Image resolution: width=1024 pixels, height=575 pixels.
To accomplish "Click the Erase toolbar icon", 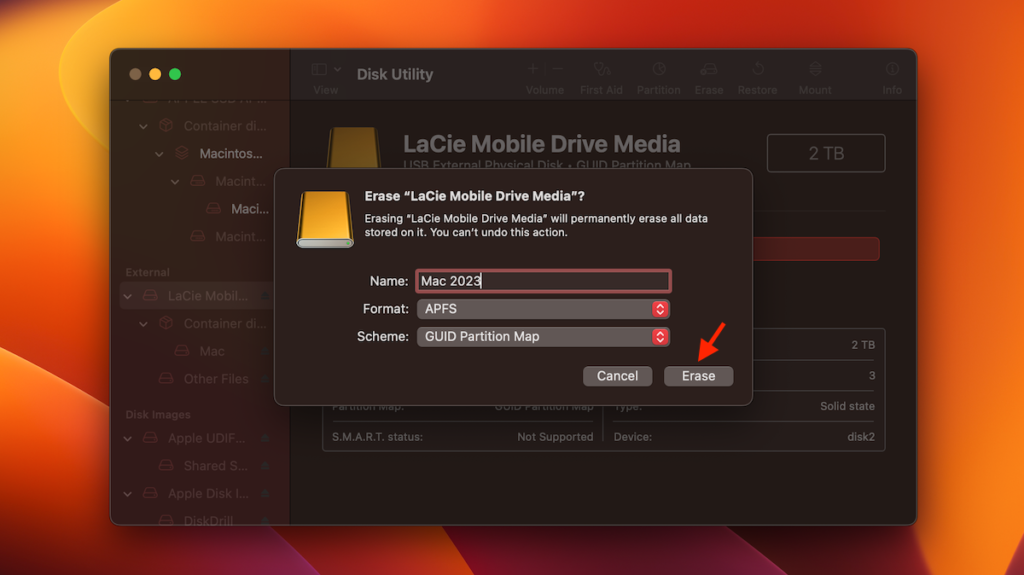I will [x=709, y=70].
